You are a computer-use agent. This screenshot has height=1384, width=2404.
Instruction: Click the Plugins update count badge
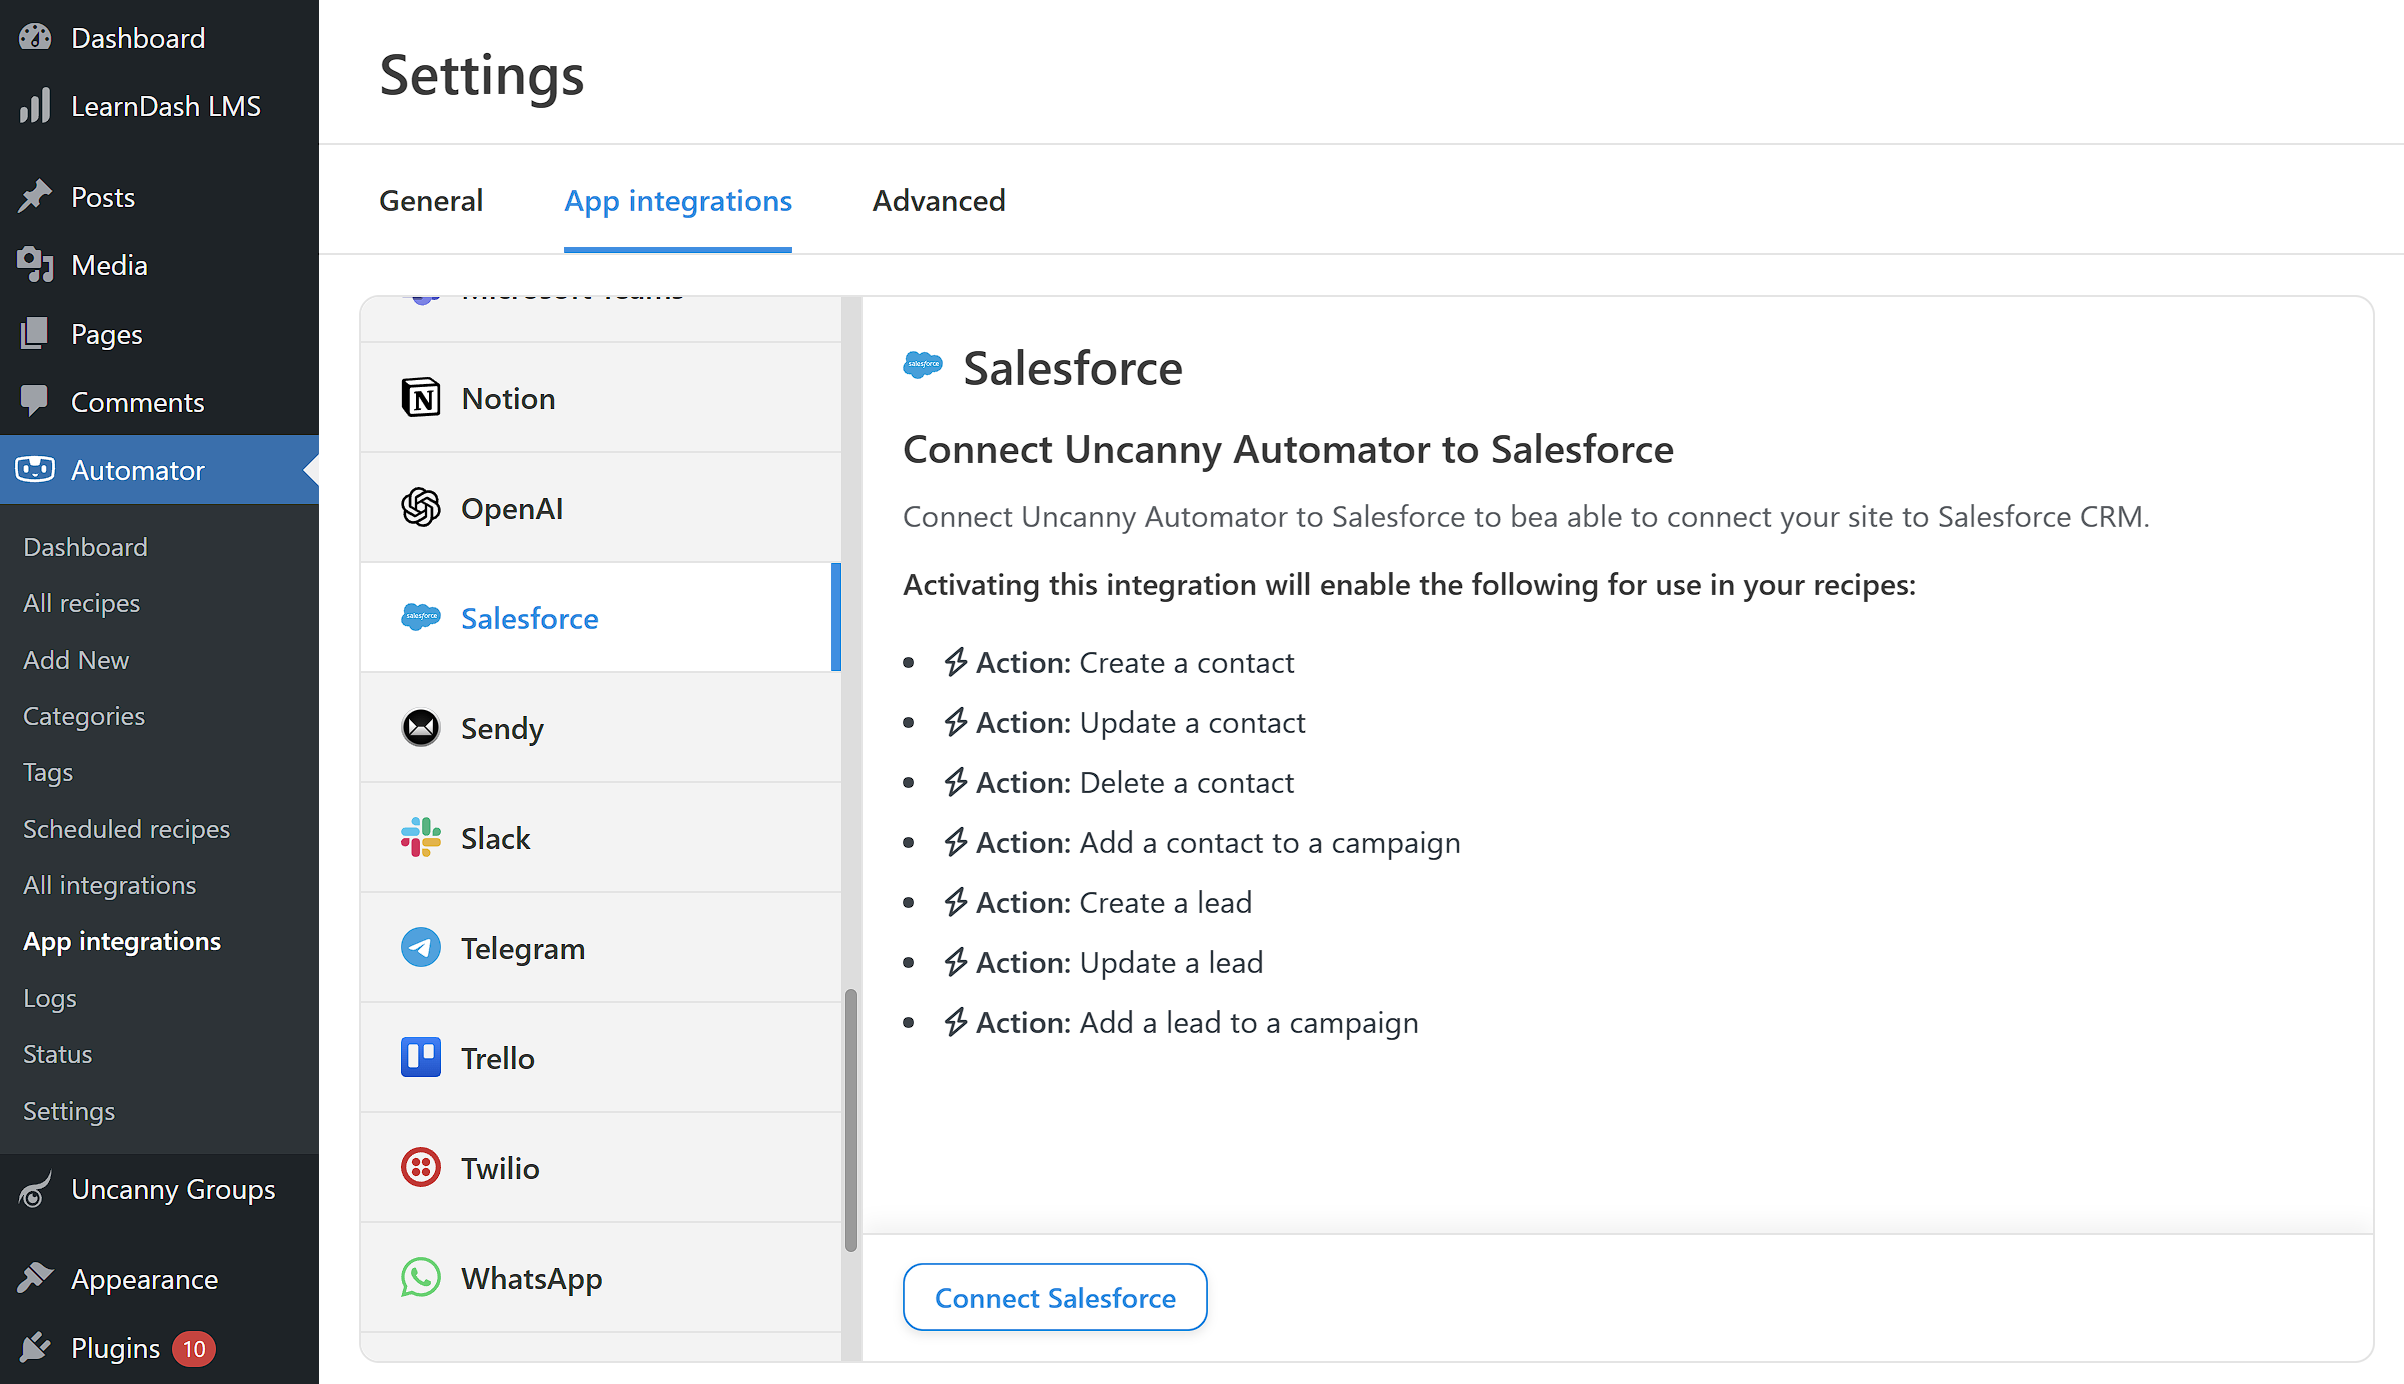click(x=194, y=1349)
